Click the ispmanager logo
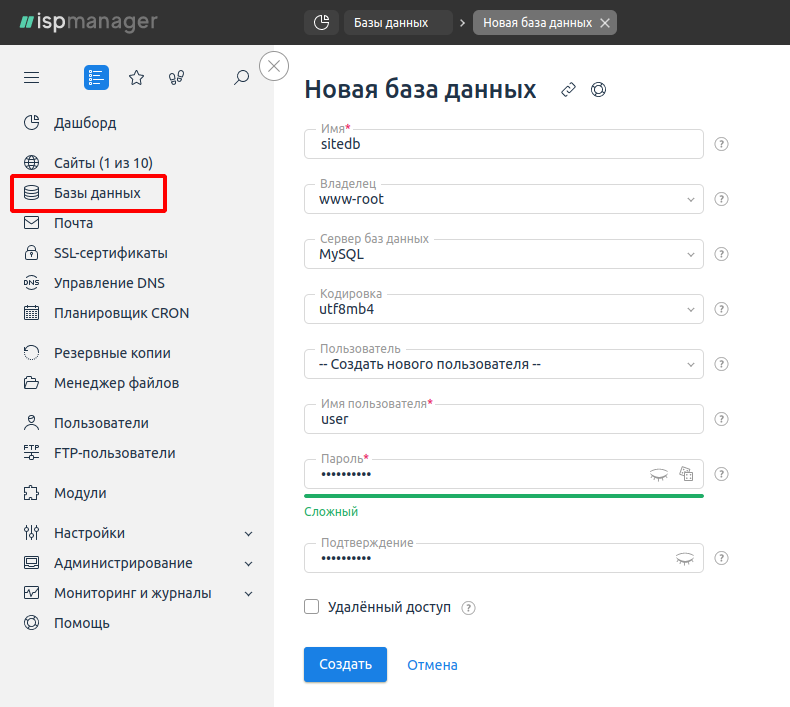This screenshot has width=790, height=707. pyautogui.click(x=89, y=22)
